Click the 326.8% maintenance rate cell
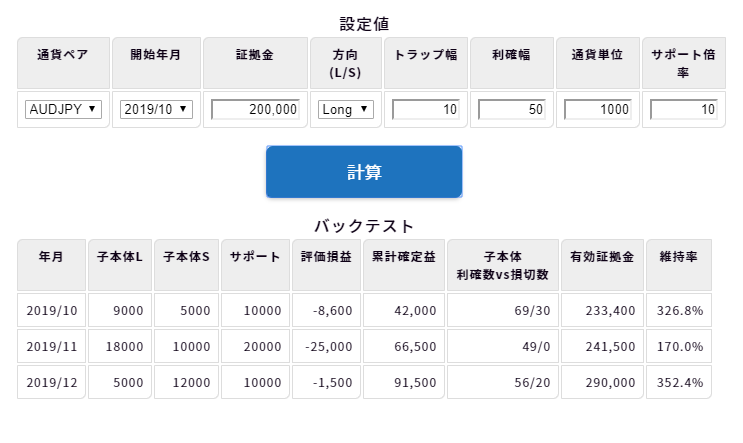Image resolution: width=743 pixels, height=443 pixels. 679,310
